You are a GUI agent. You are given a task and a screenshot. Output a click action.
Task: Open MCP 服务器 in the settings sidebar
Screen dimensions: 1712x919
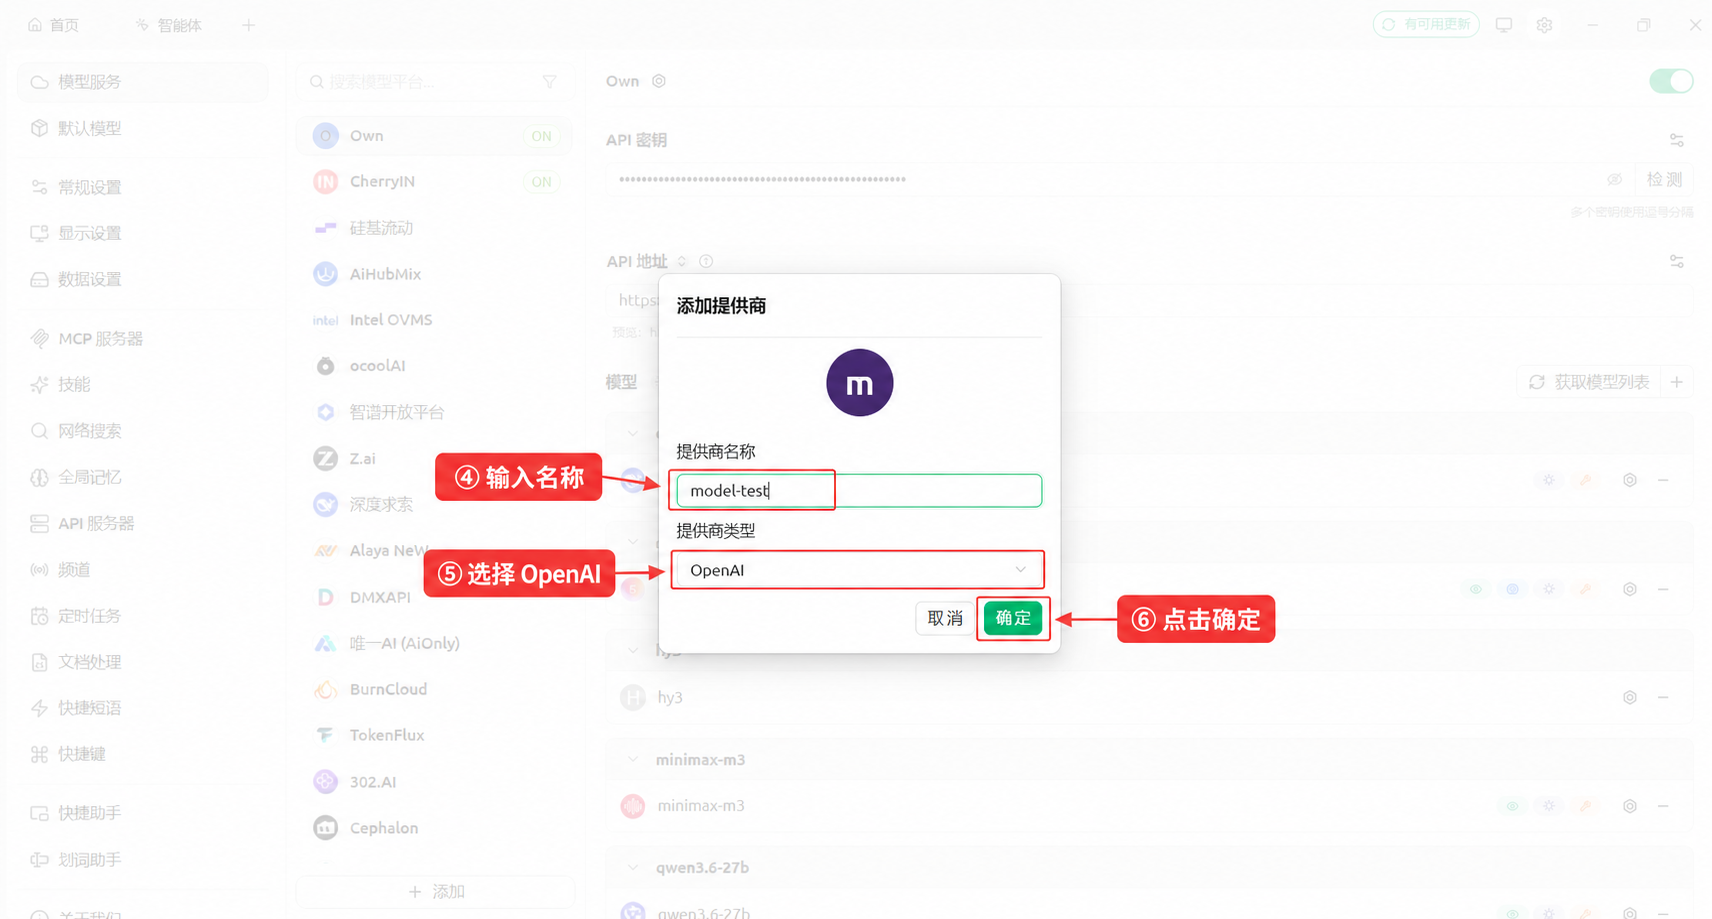pyautogui.click(x=143, y=339)
